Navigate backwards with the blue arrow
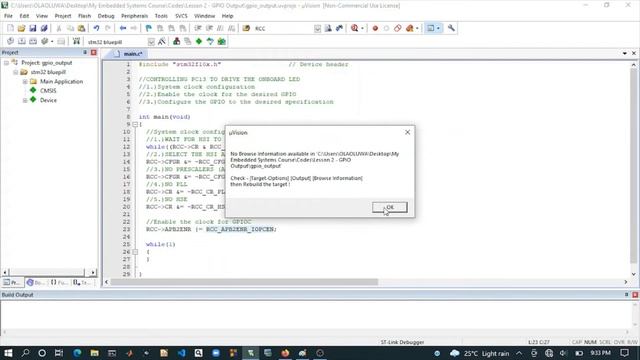Viewport: 640px width, 360px height. click(122, 28)
